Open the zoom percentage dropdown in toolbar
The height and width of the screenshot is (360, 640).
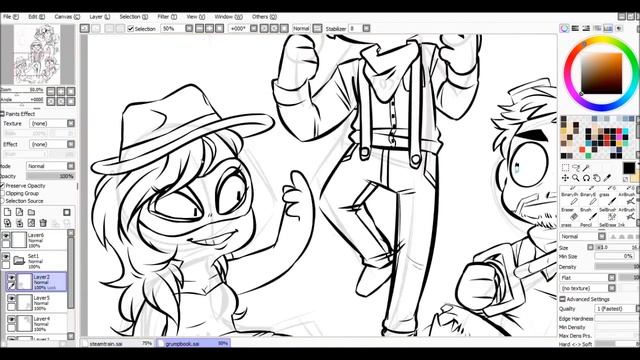(189, 29)
